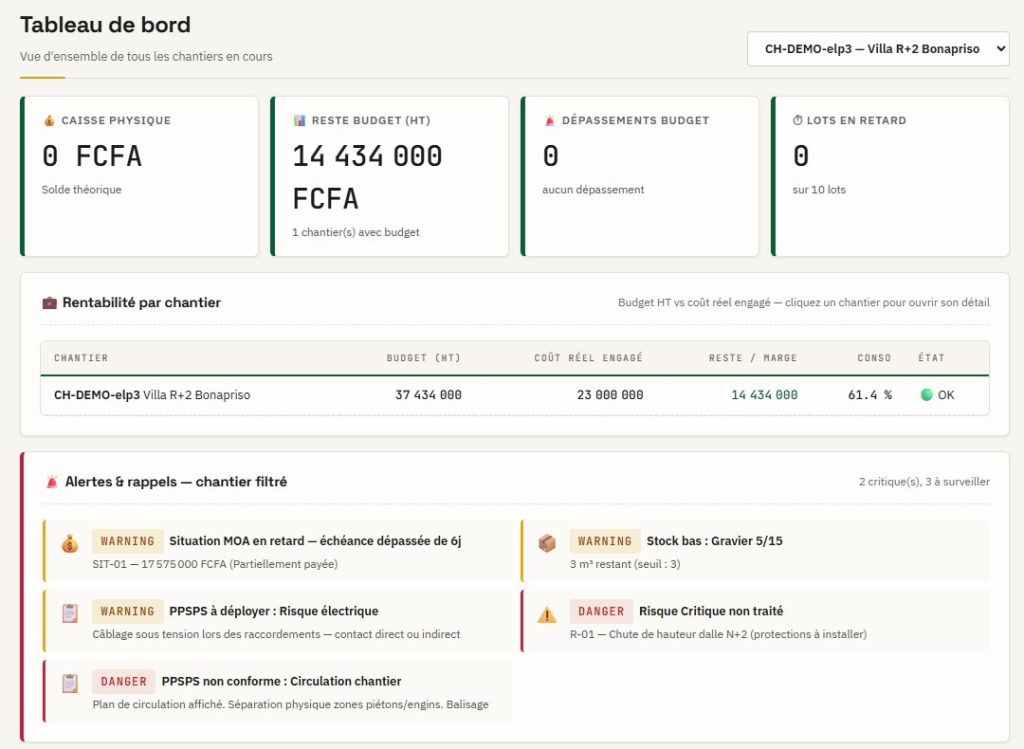This screenshot has height=749, width=1024.
Task: Click the 14 434 000 FCFA reste budget amount
Action: [x=367, y=177]
